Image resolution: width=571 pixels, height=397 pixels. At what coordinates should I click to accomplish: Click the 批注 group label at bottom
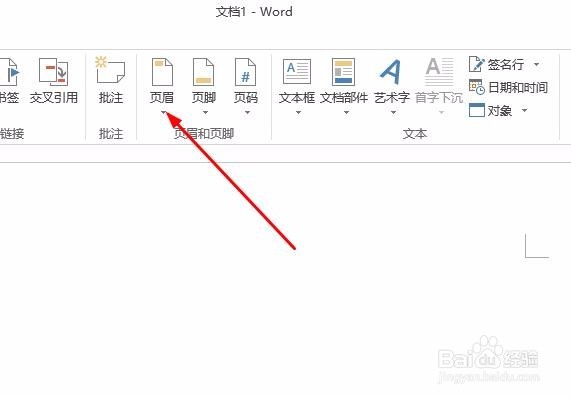[x=111, y=134]
